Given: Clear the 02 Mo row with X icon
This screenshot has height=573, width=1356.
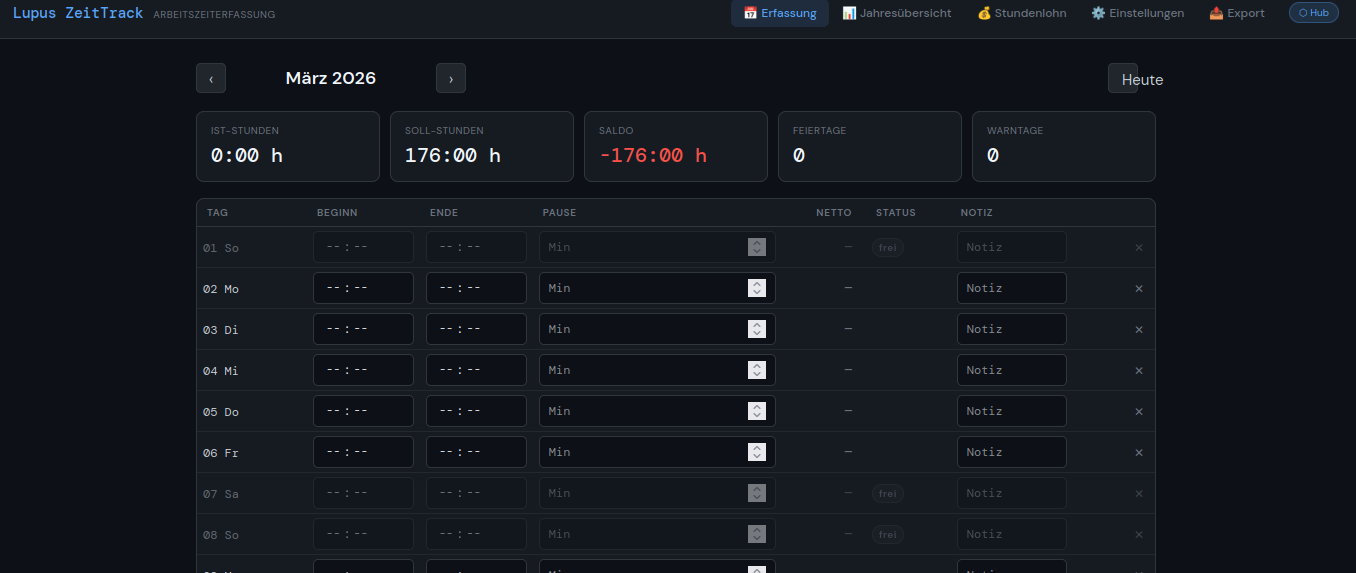Looking at the screenshot, I should click(1138, 288).
